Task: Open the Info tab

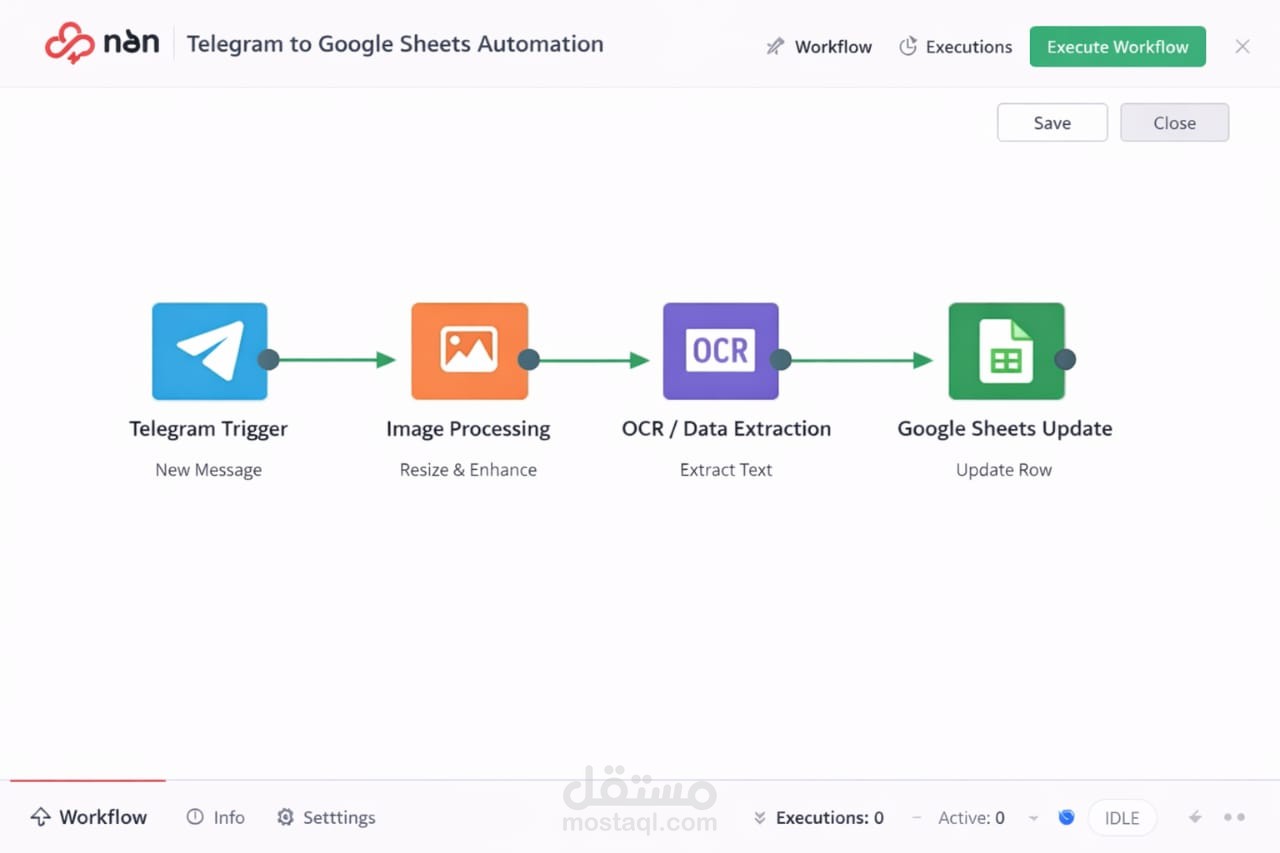Action: point(215,817)
